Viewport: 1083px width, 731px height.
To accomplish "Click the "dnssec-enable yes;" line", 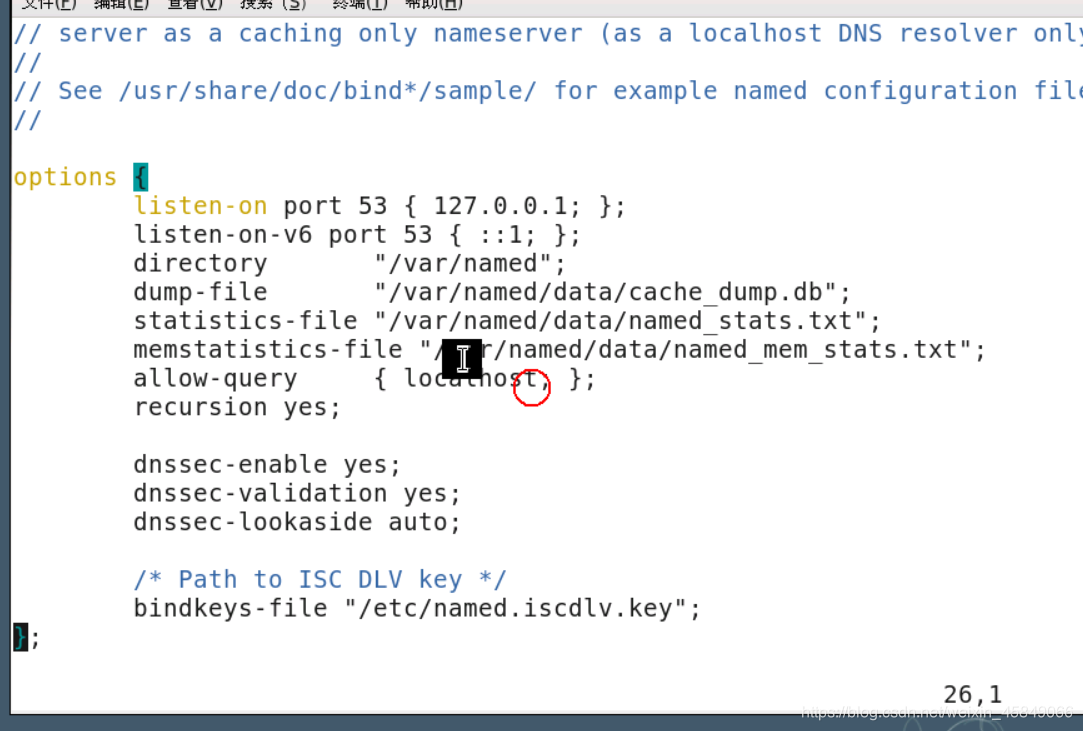I will click(267, 465).
